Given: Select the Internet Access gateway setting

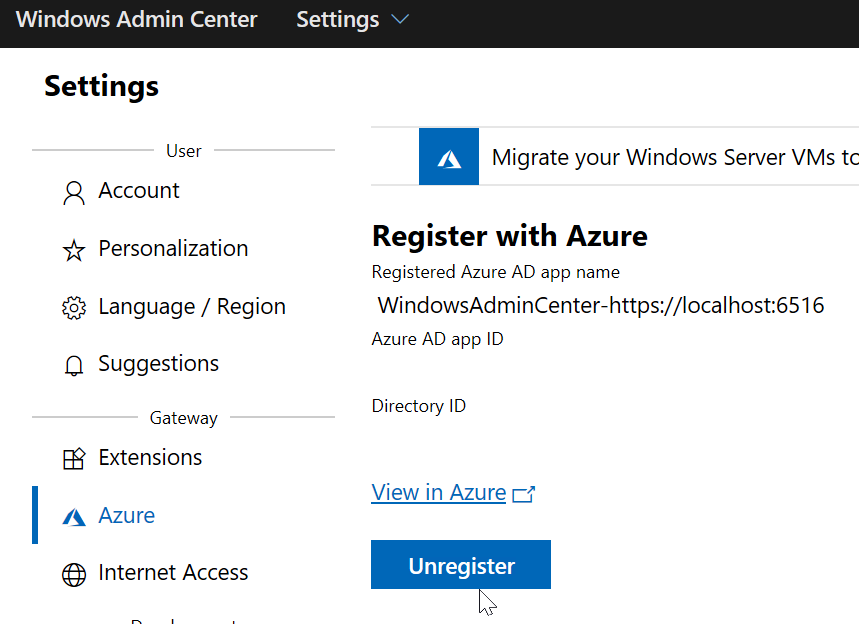Looking at the screenshot, I should pyautogui.click(x=173, y=573).
